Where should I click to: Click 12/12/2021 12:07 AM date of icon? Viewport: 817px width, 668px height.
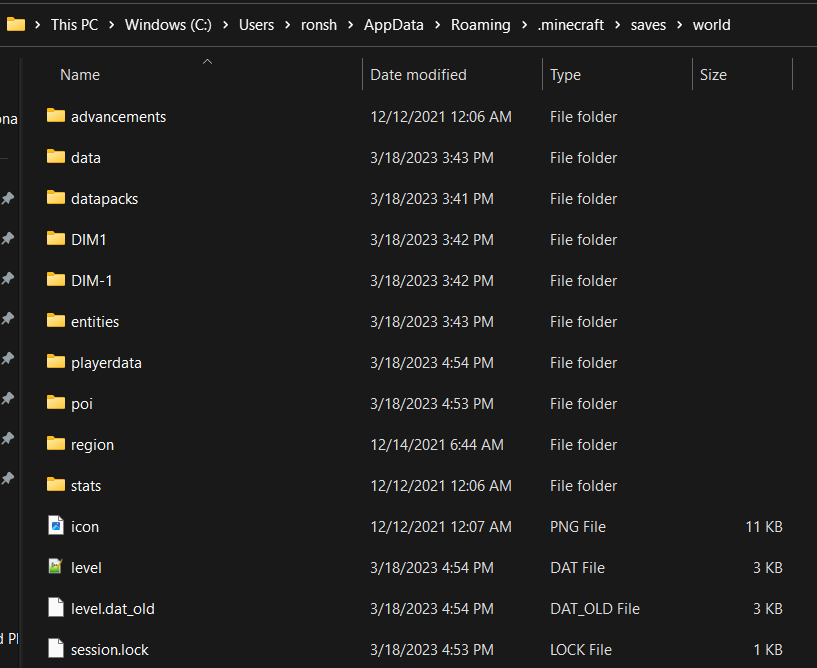[441, 527]
